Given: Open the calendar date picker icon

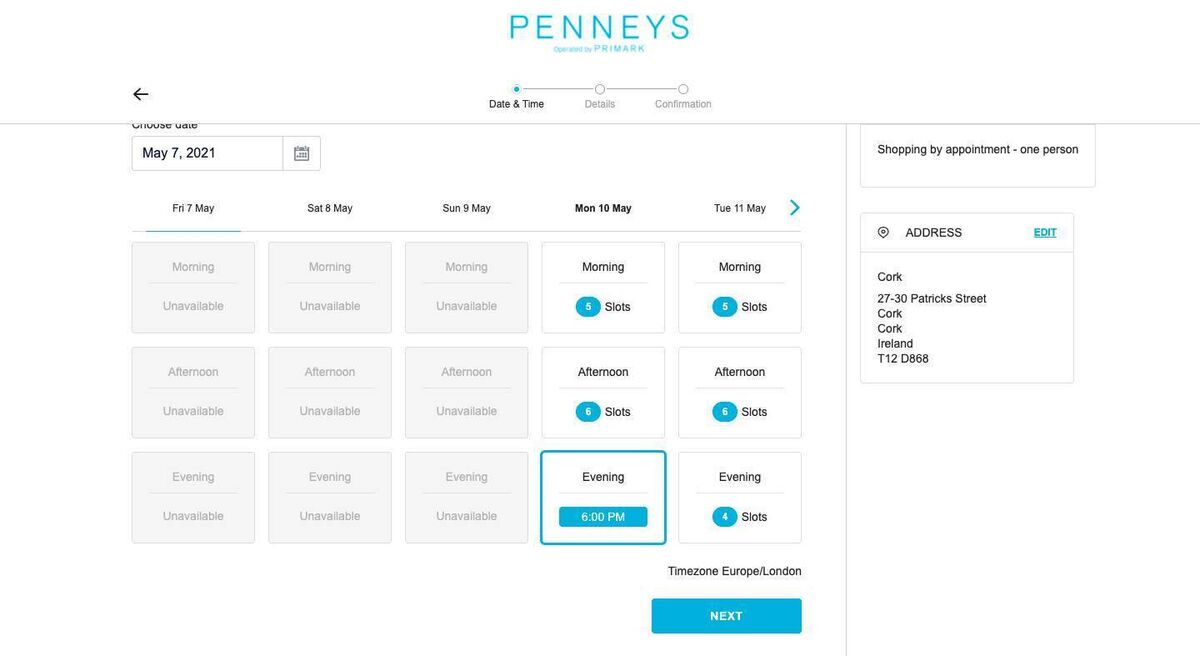Looking at the screenshot, I should point(301,153).
